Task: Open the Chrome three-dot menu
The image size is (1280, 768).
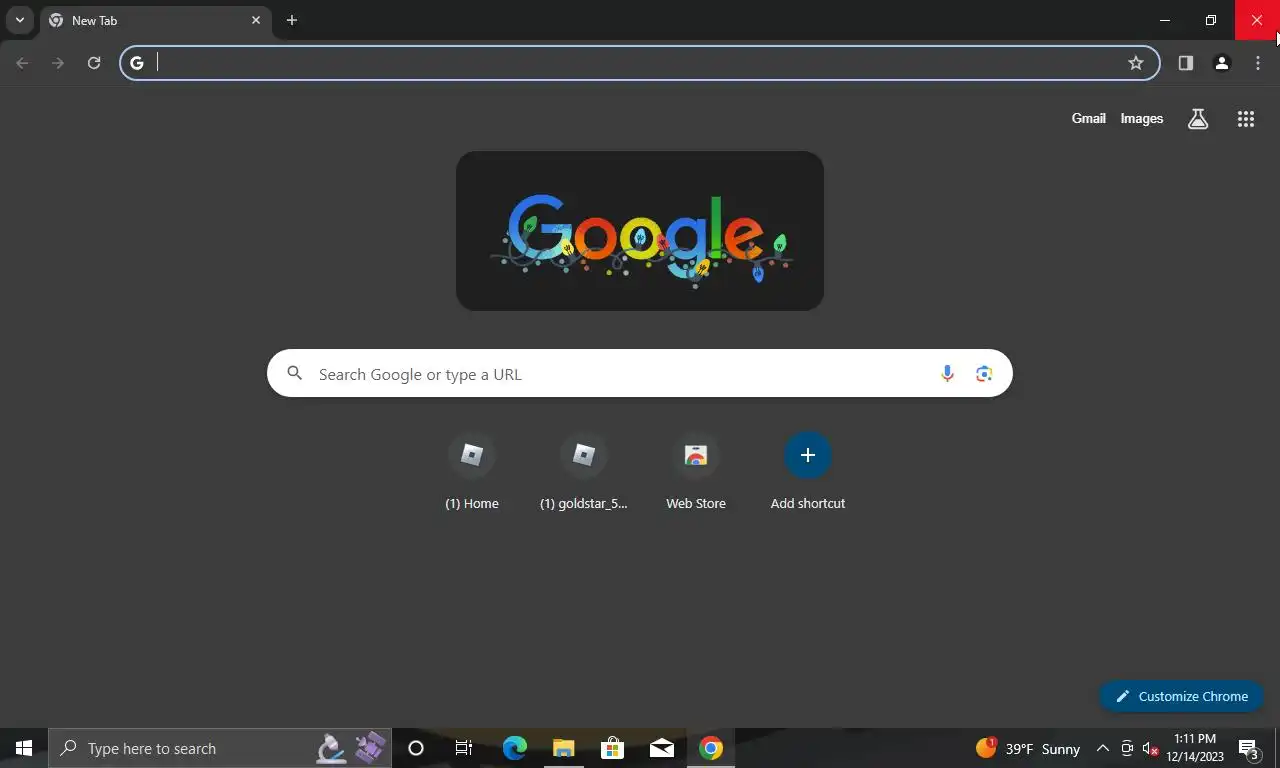Action: pyautogui.click(x=1258, y=63)
